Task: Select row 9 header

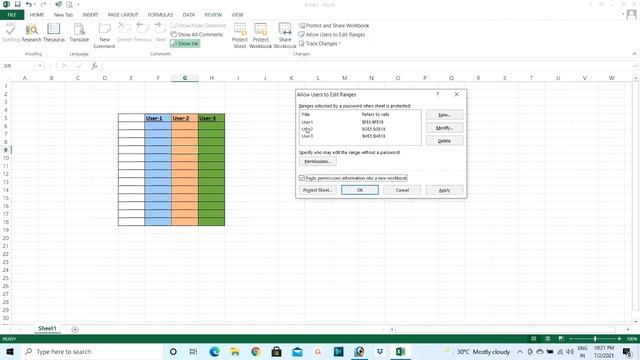Action: [6, 150]
